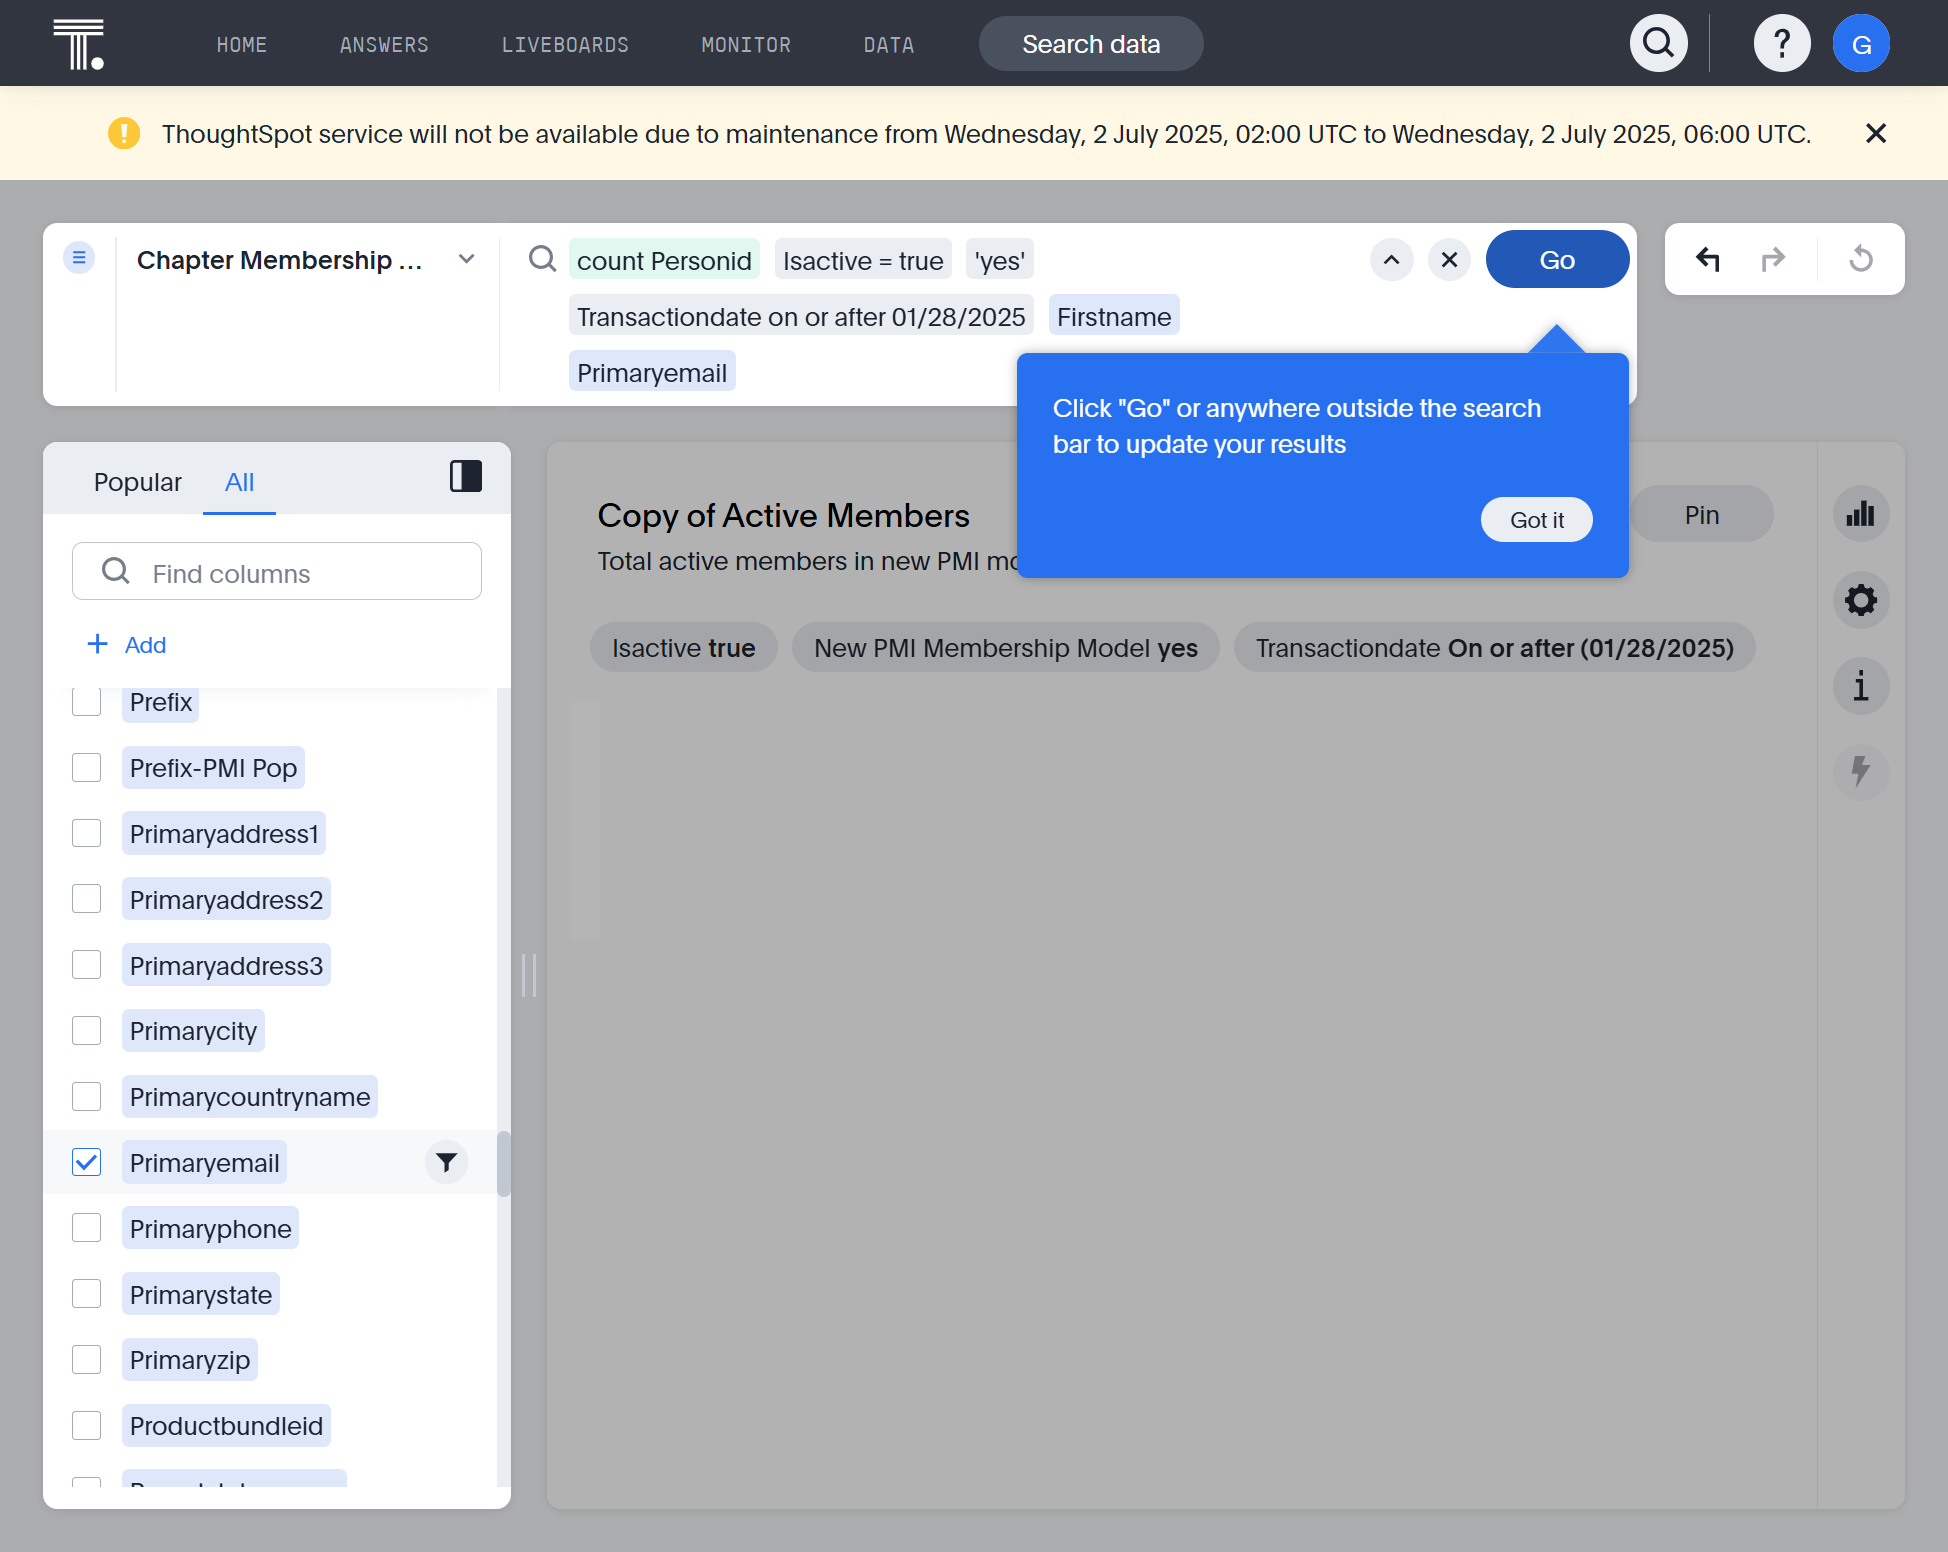Click the Isactive true filter chip
Image resolution: width=1948 pixels, height=1552 pixels.
(x=684, y=648)
